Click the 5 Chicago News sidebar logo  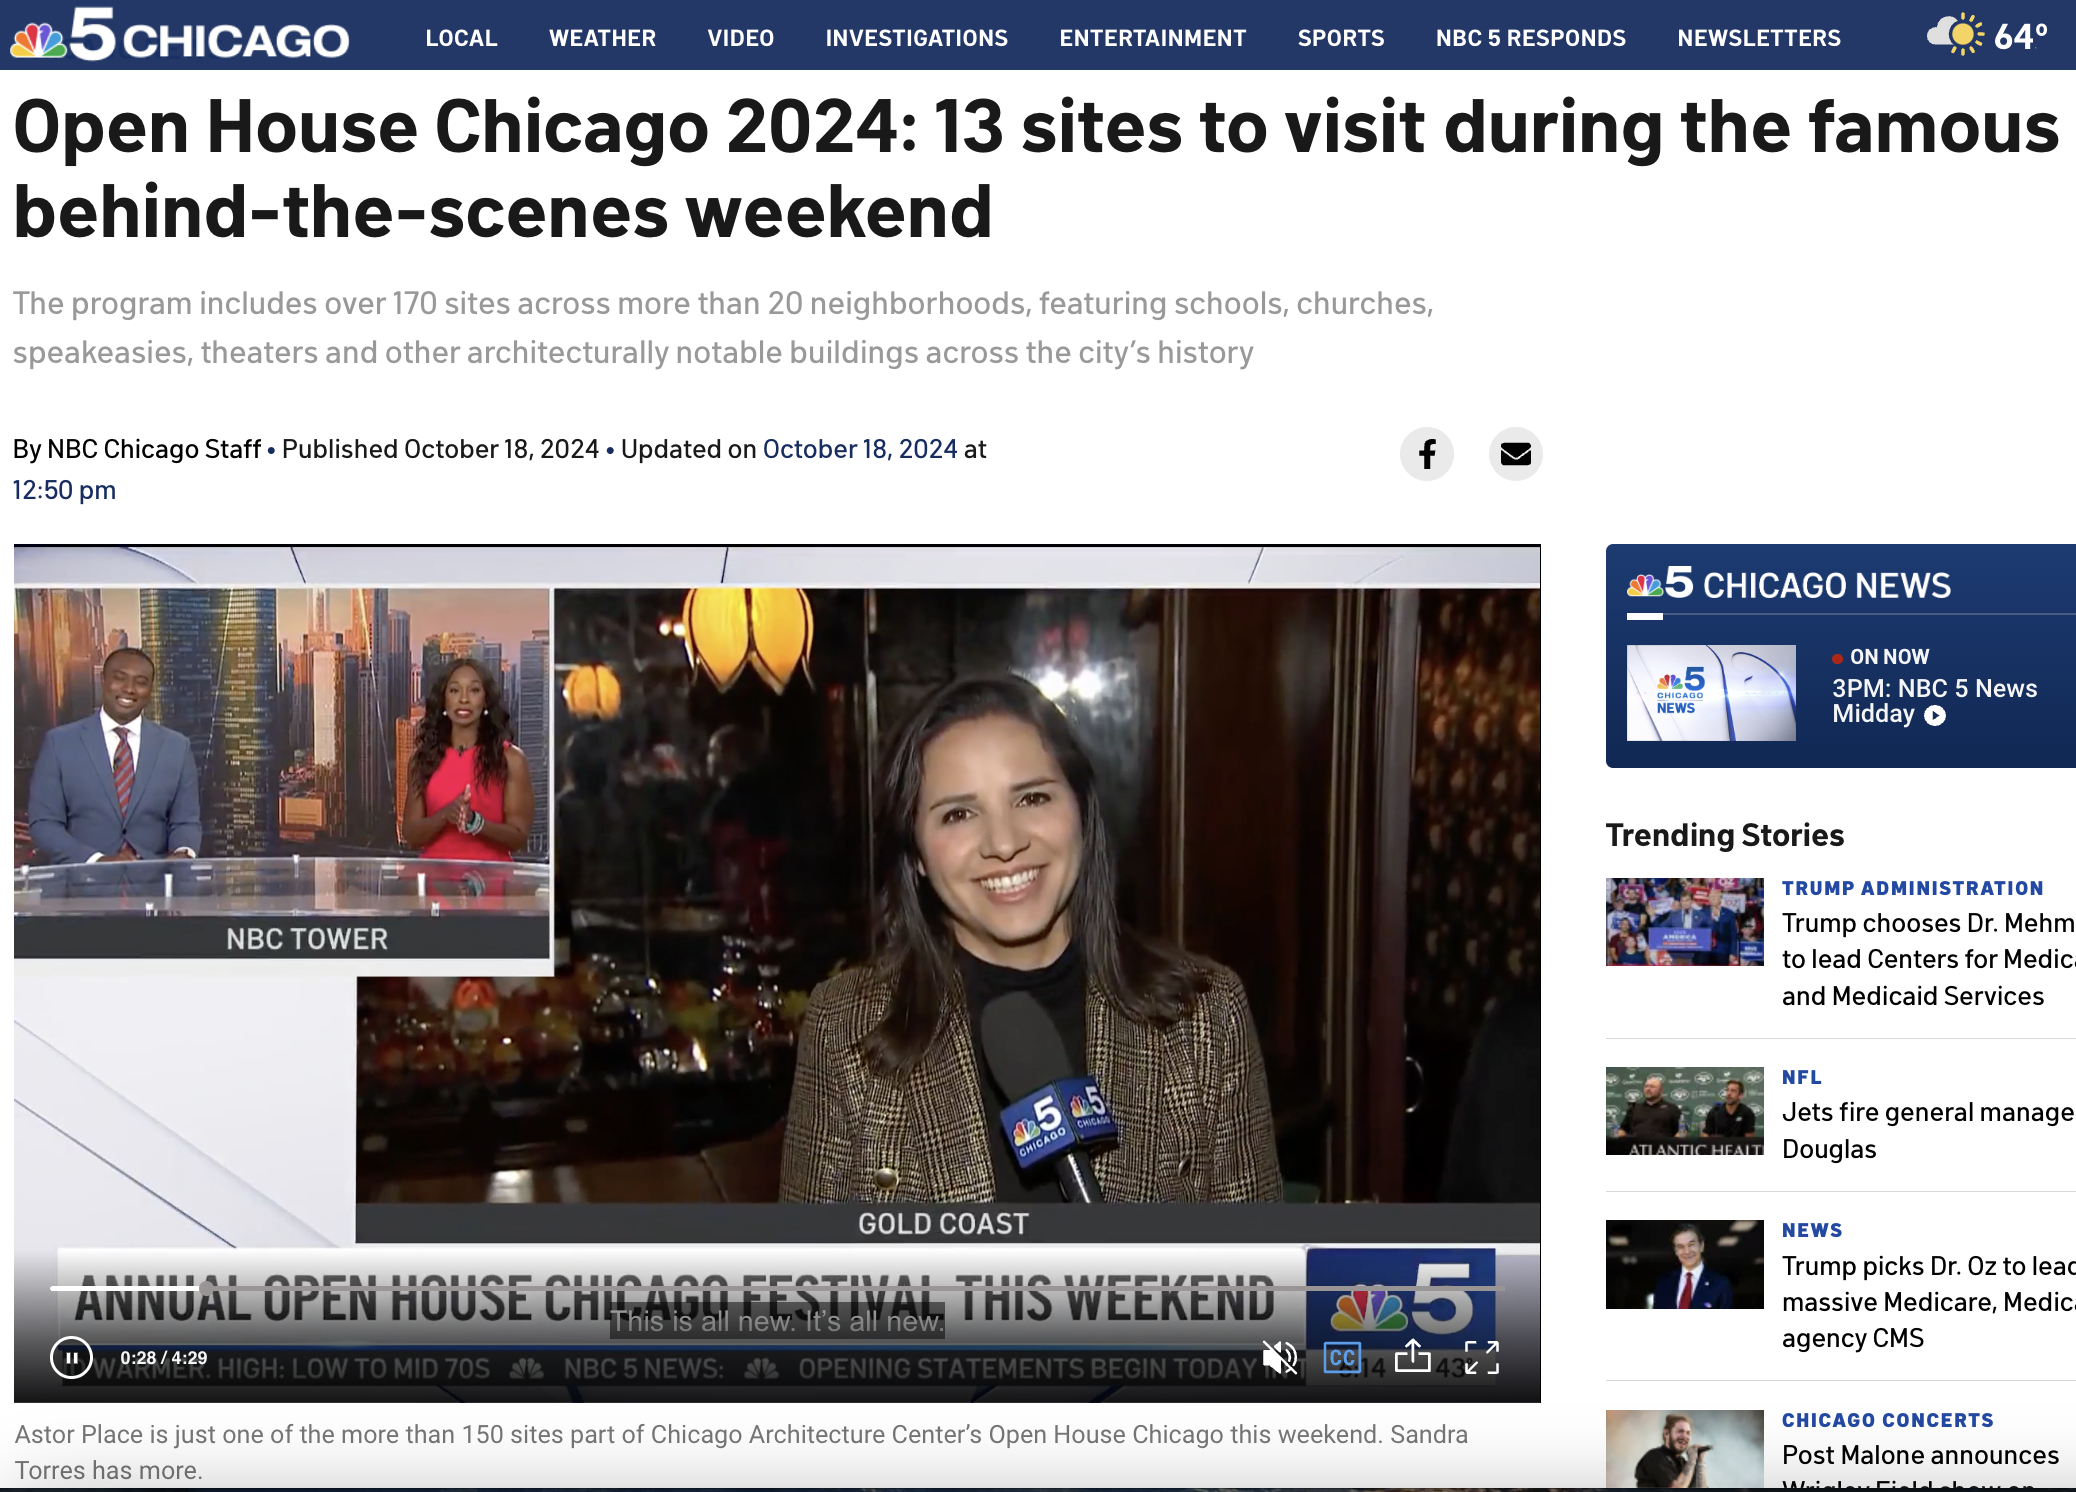point(1789,584)
